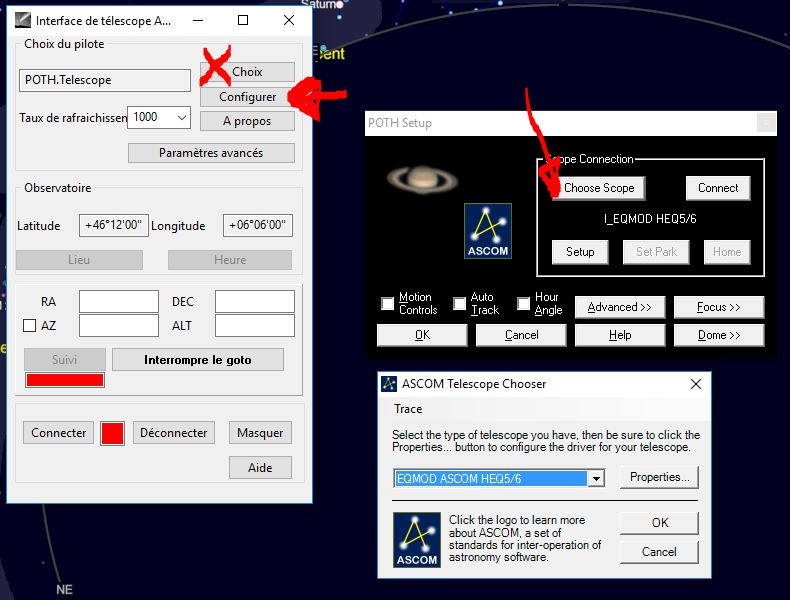Image resolution: width=790 pixels, height=600 pixels.
Task: Open Aide help button
Action: 260,468
